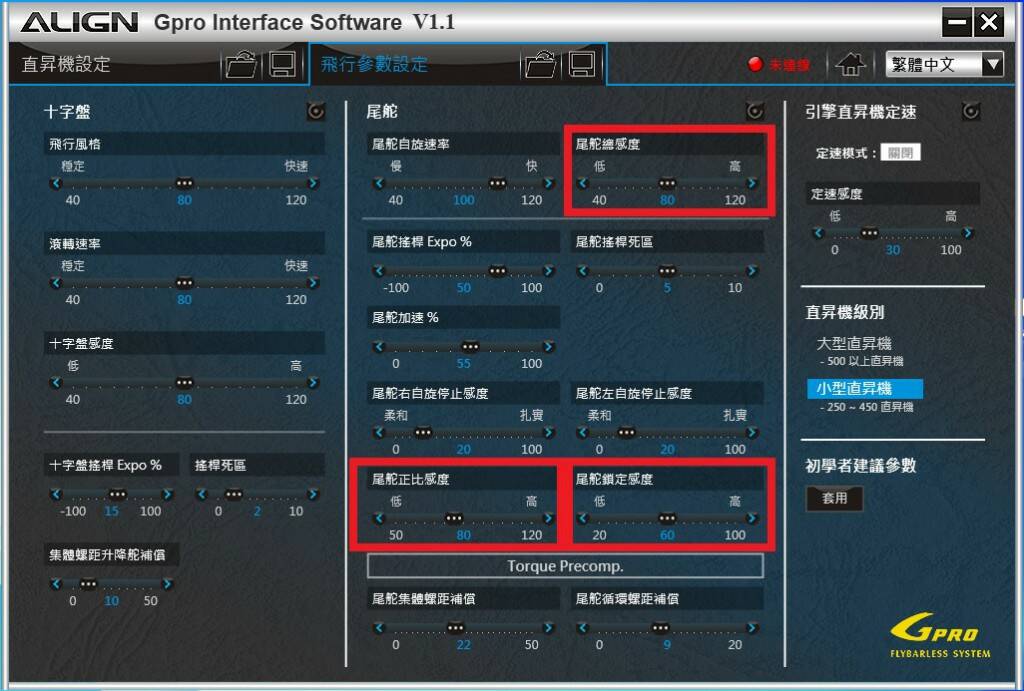This screenshot has height=691, width=1024.
Task: Click 尾舵右自旋停止感度 slider handle
Action: 423,432
